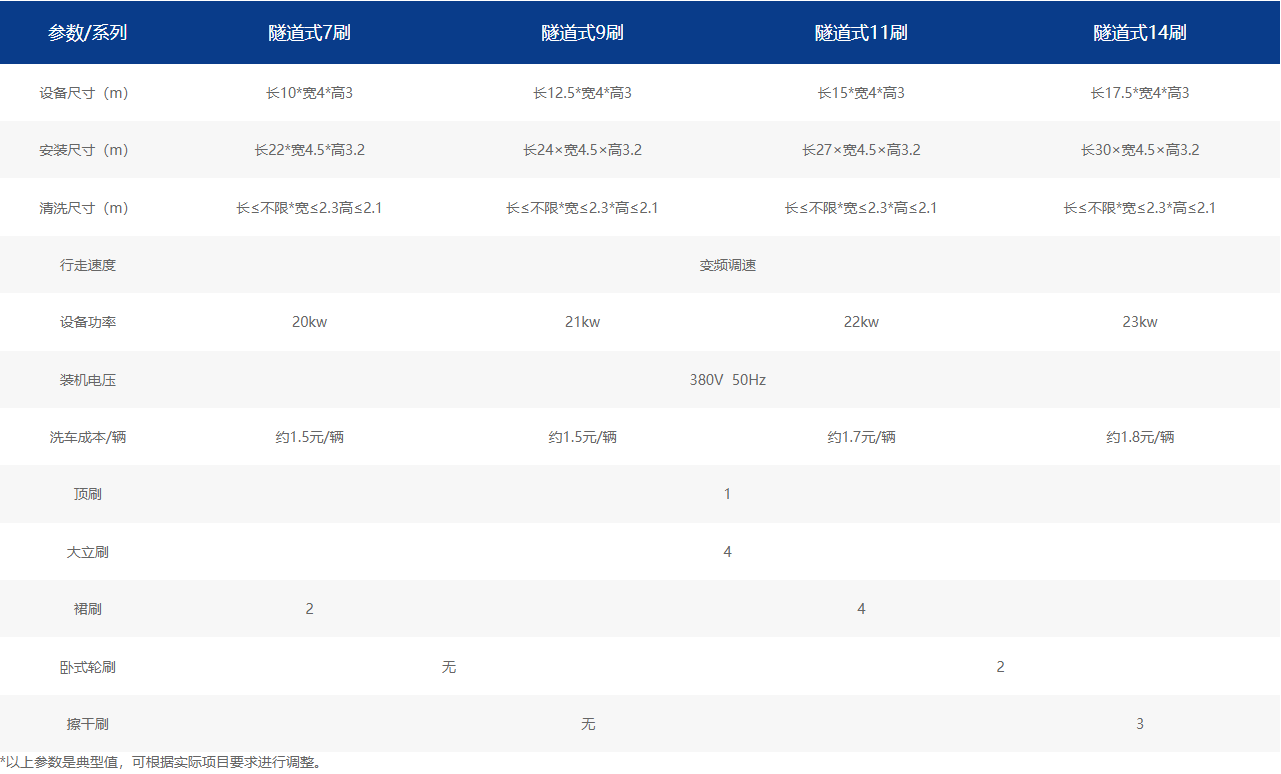
Task: Select the "隧道式9刷" column header
Action: [582, 33]
